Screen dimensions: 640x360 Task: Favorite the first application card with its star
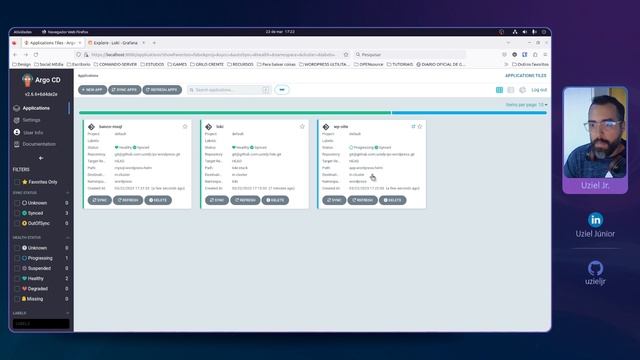click(185, 127)
